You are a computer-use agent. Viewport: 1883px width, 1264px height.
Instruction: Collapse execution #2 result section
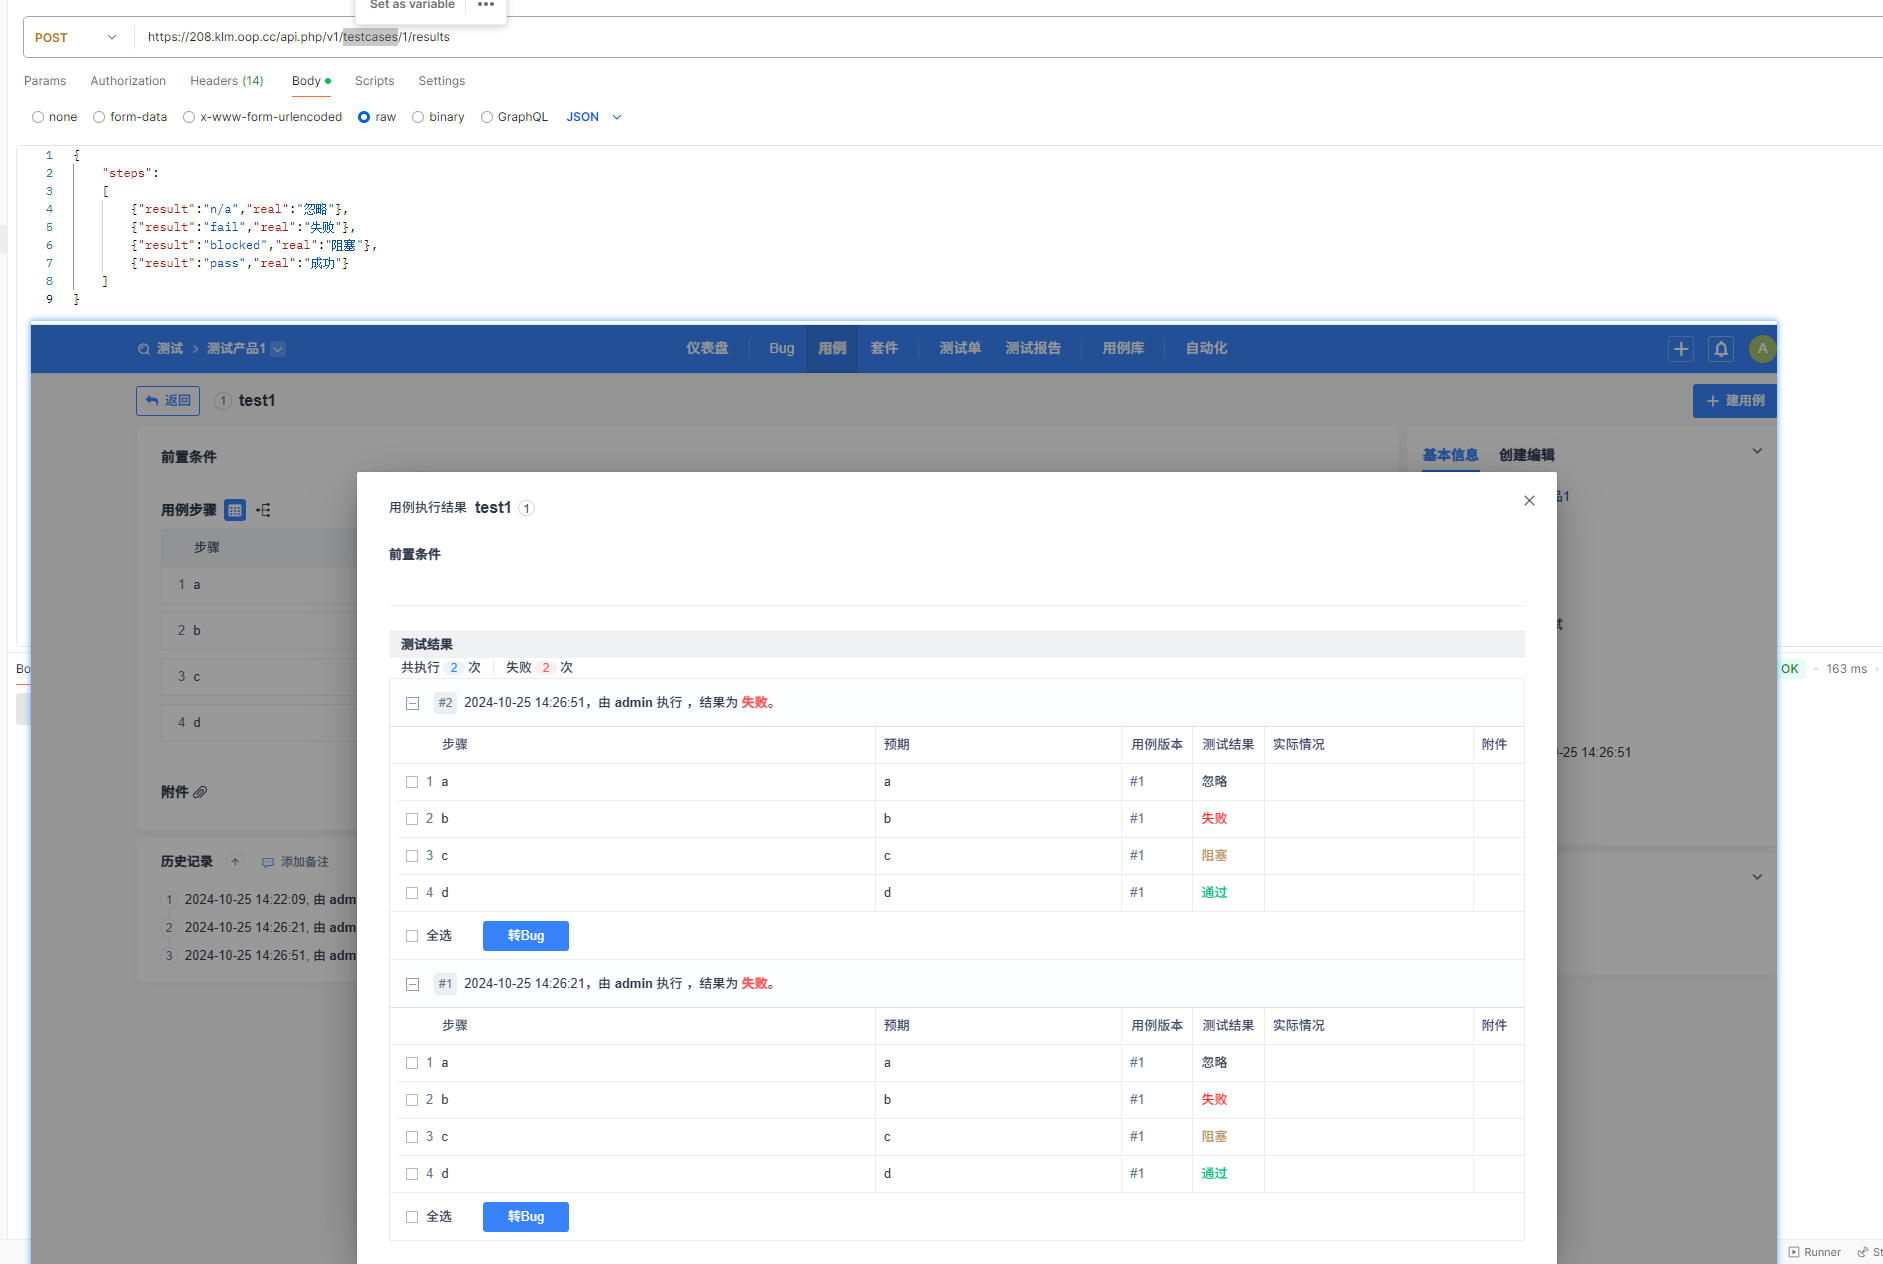pyautogui.click(x=412, y=703)
